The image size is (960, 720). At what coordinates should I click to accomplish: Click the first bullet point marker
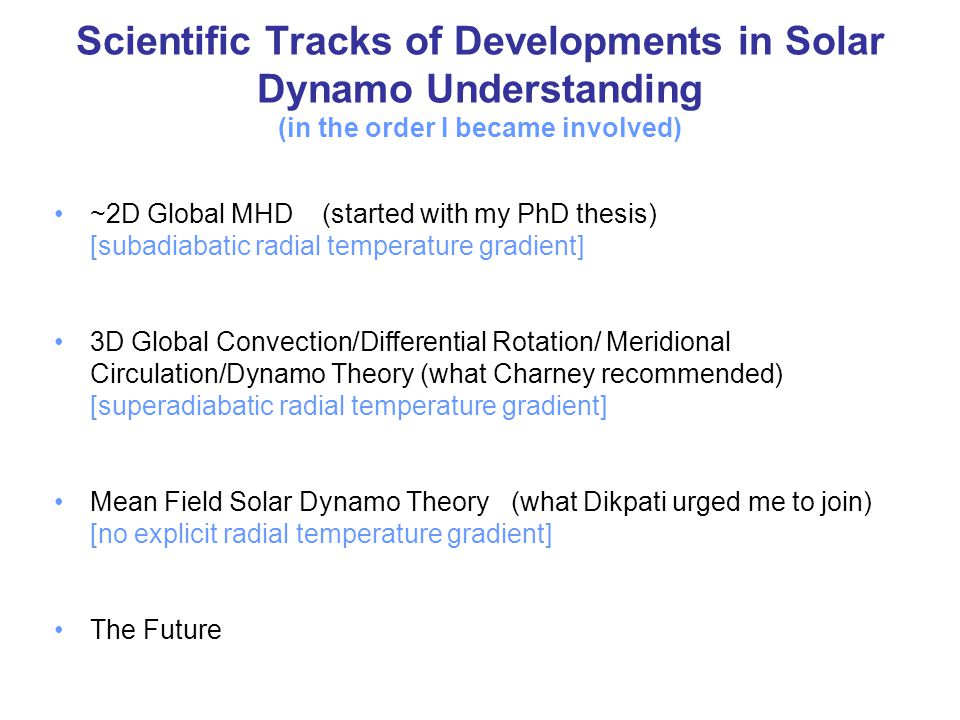tap(59, 214)
